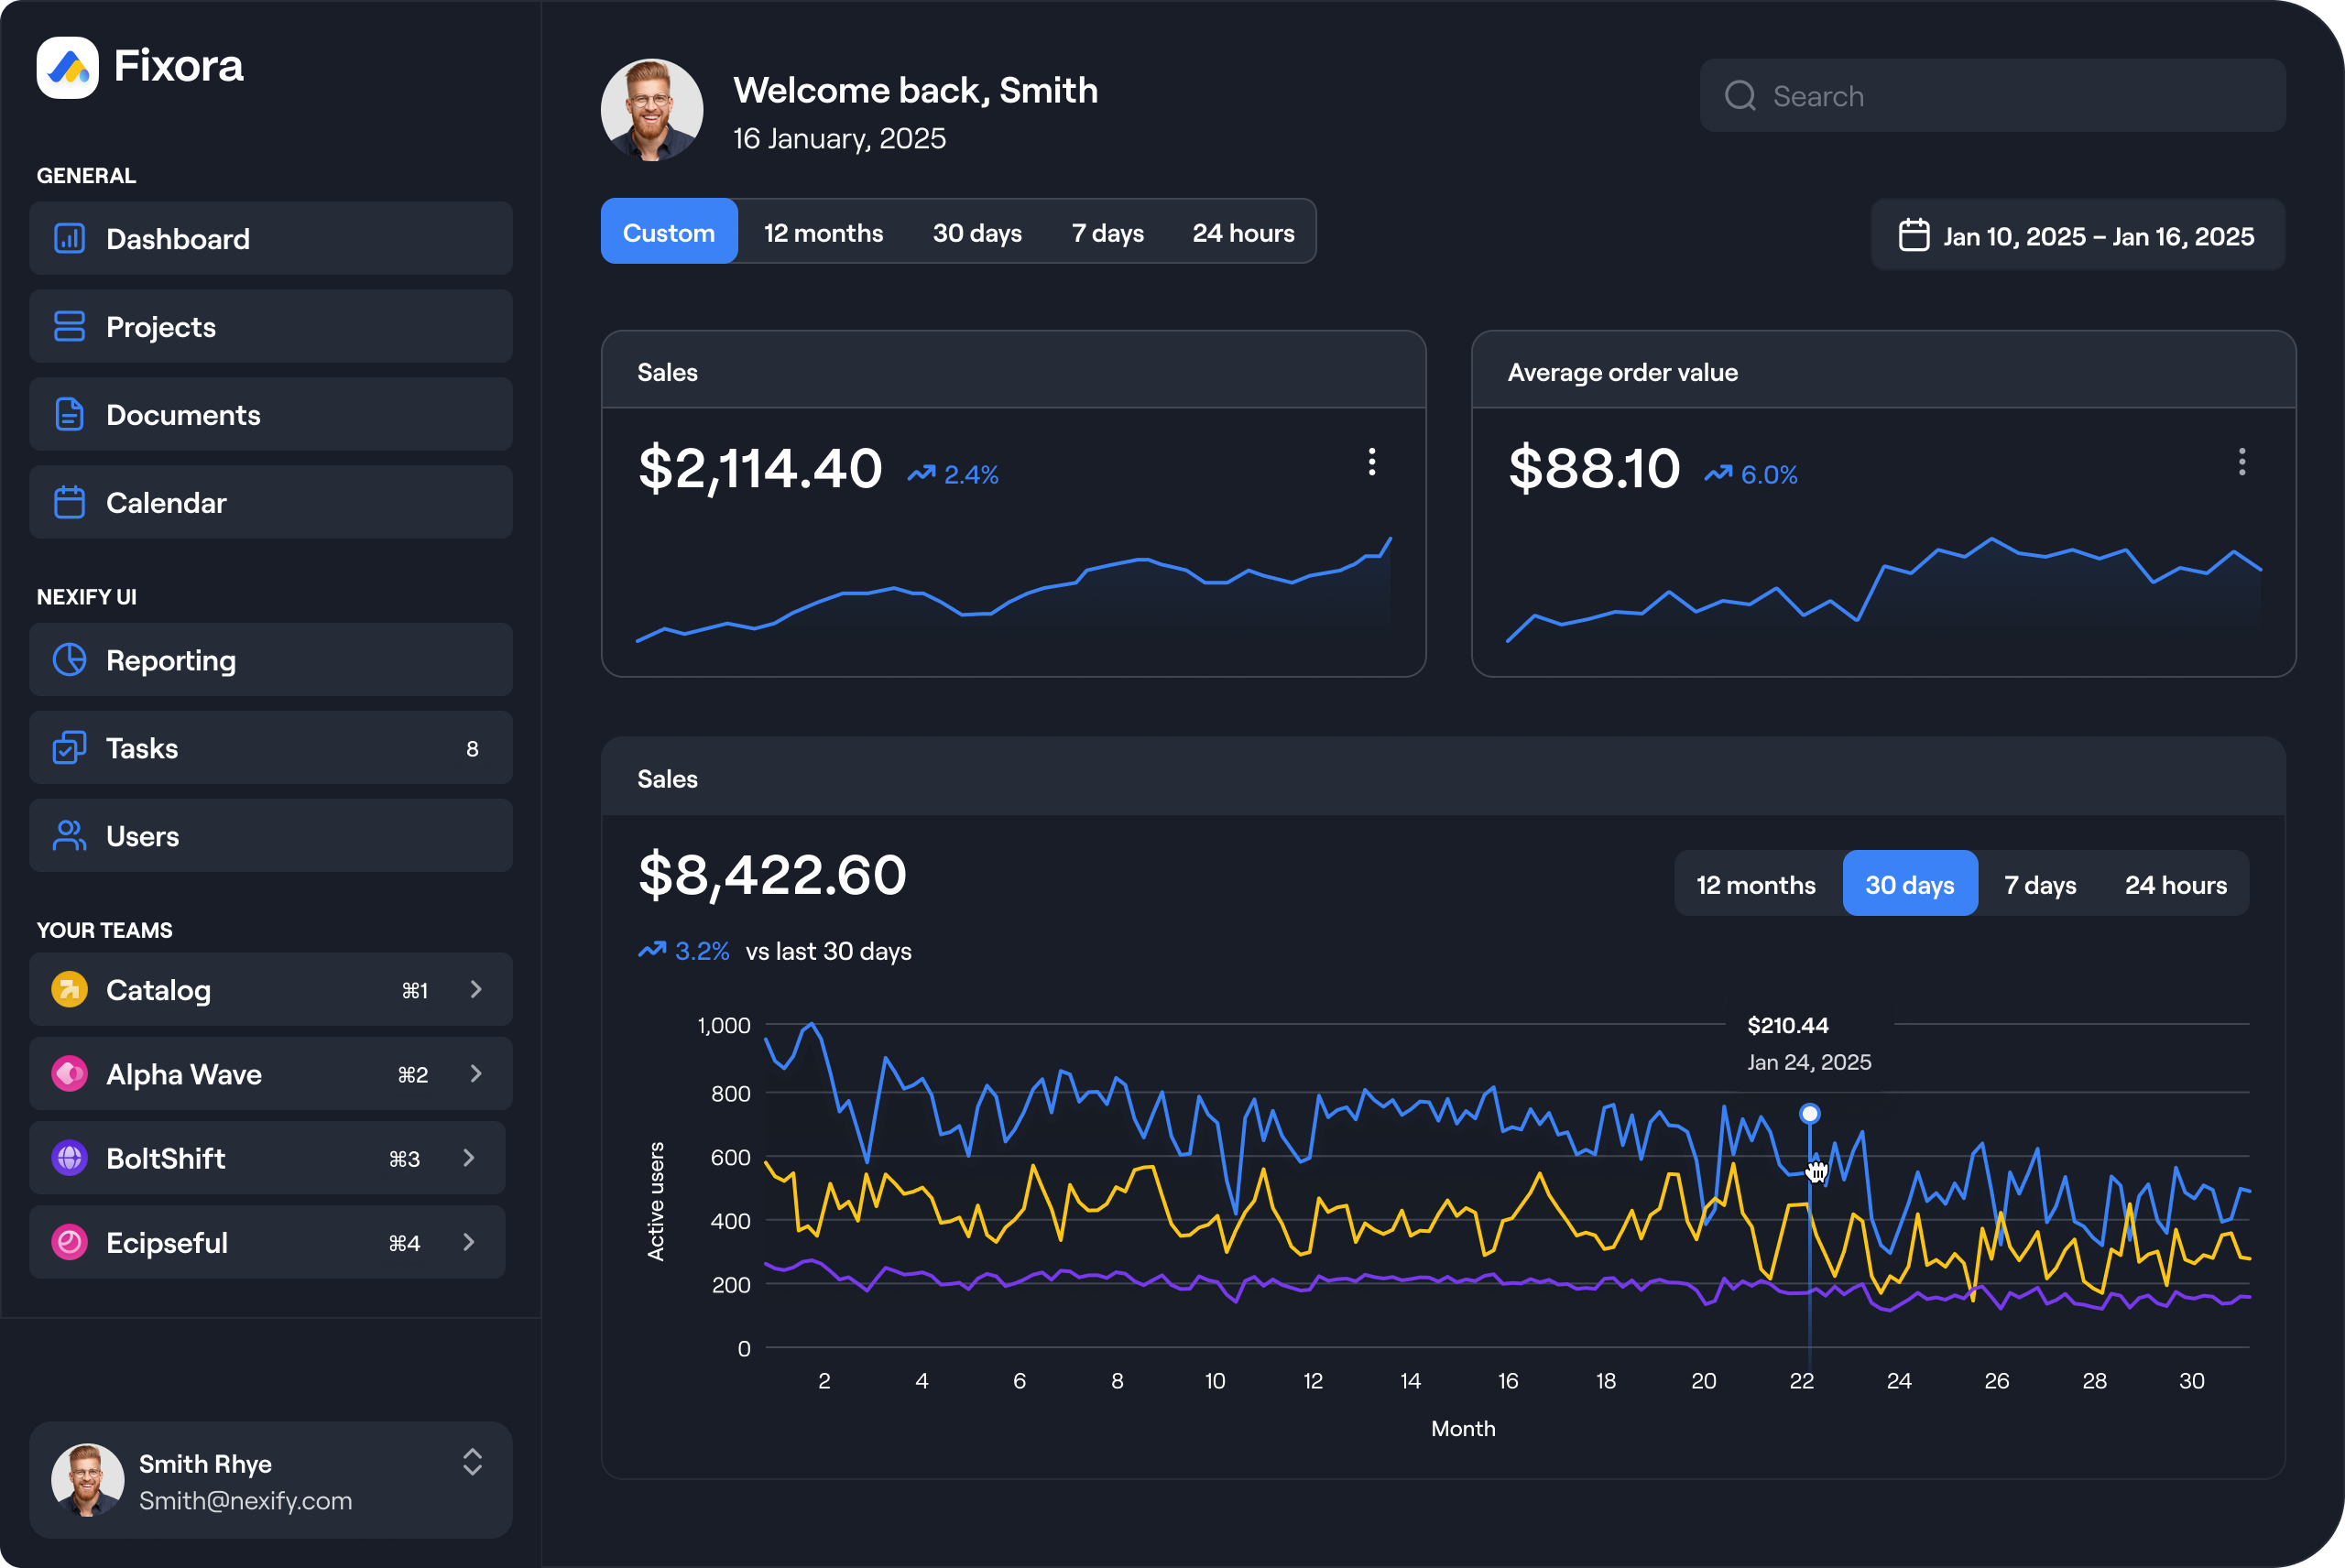
Task: Click the Tasks checkbox icon
Action: 69,748
